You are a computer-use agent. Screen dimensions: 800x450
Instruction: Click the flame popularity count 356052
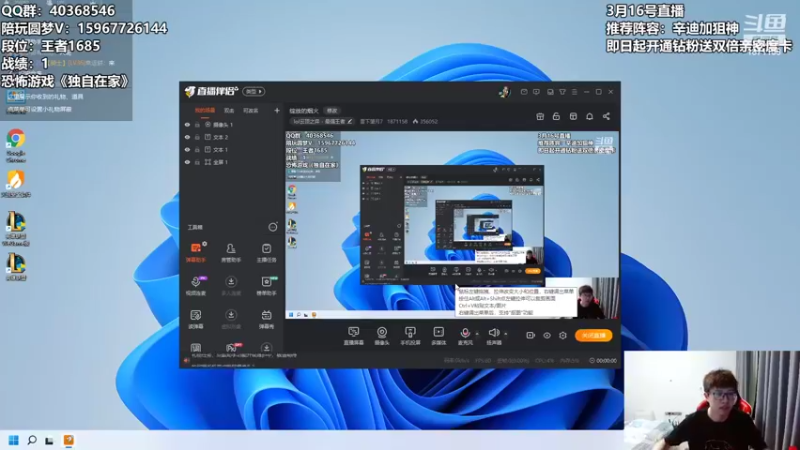(x=425, y=121)
